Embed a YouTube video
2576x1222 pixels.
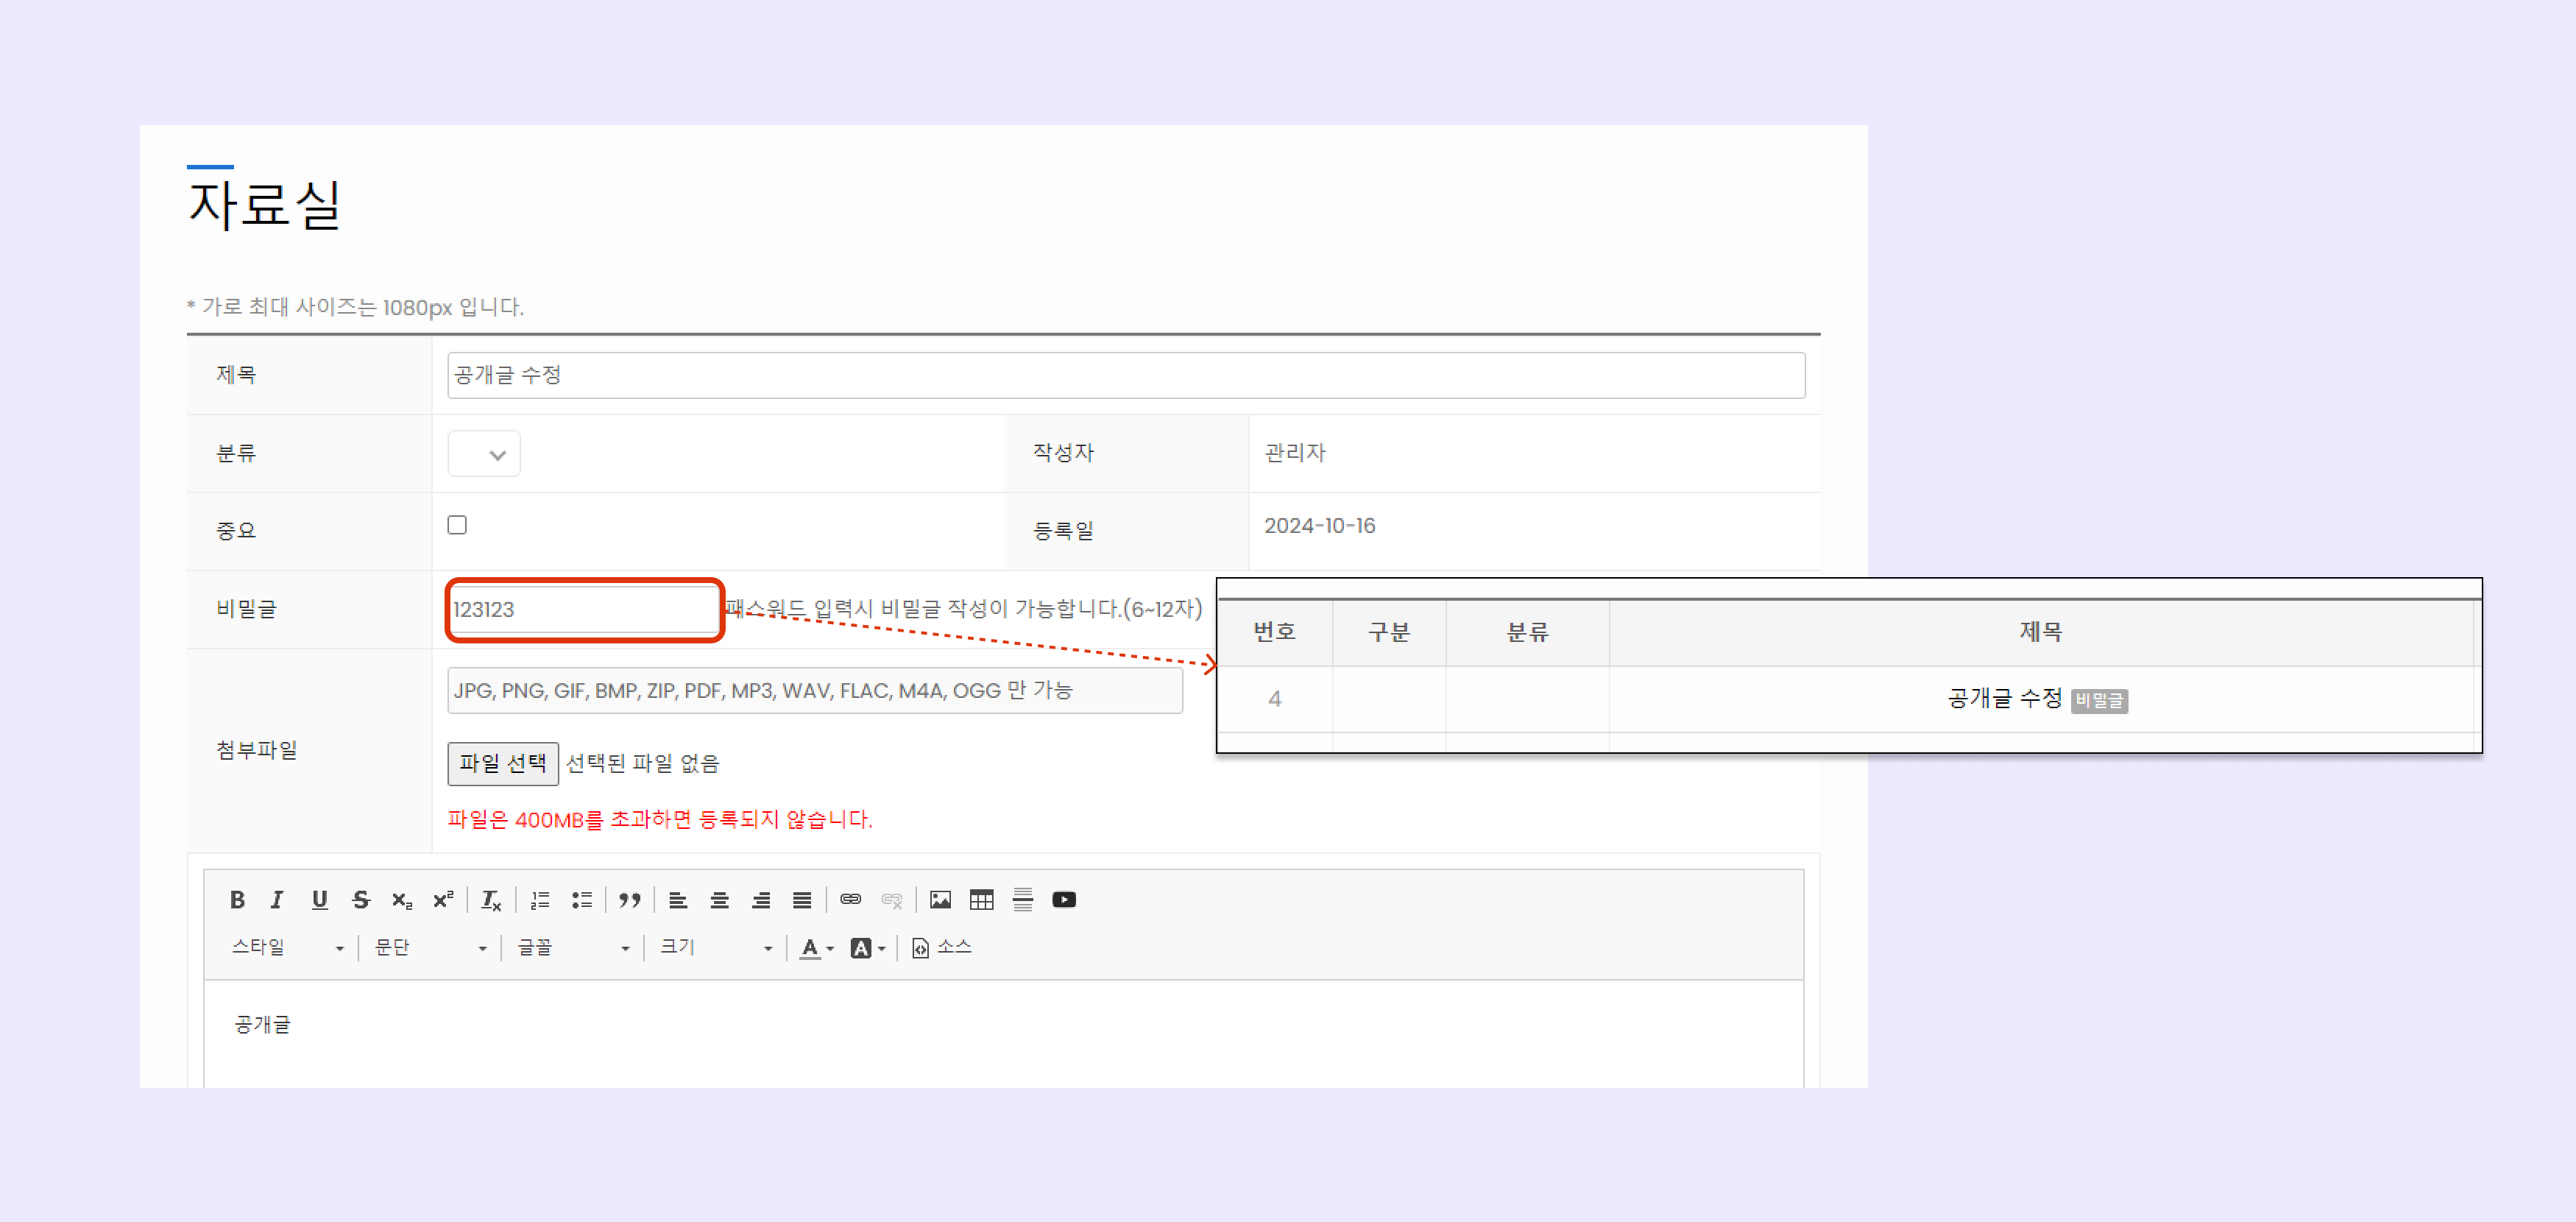click(x=1064, y=900)
